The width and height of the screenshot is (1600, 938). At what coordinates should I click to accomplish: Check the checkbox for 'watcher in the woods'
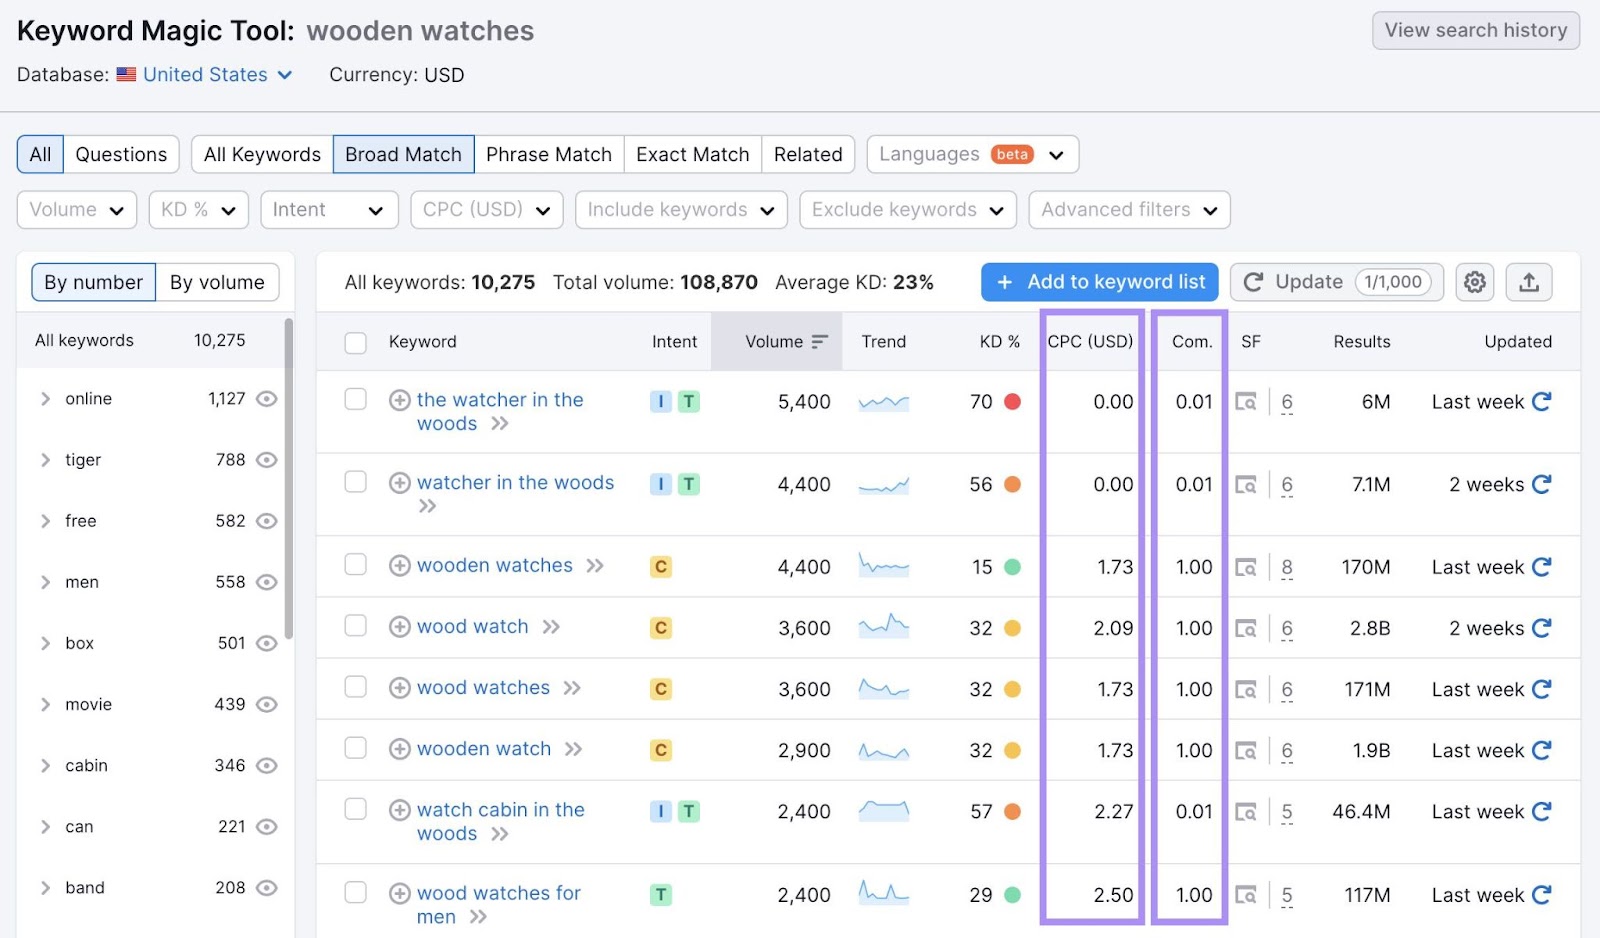355,482
